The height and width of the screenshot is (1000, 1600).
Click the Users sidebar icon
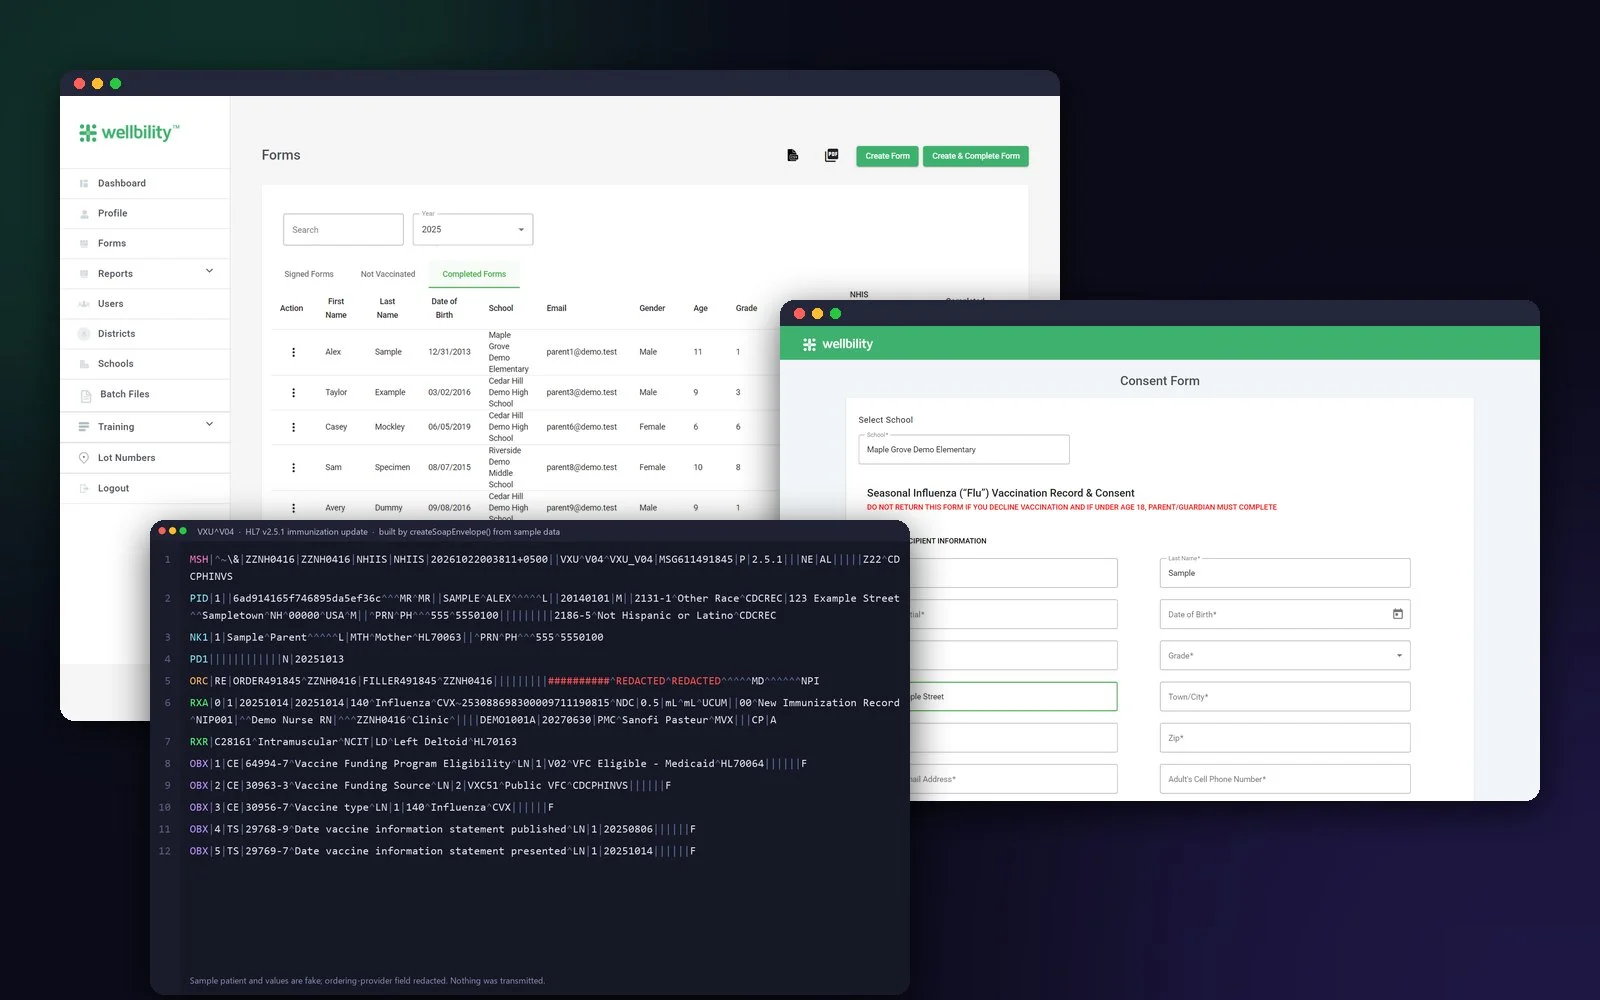[x=84, y=304]
